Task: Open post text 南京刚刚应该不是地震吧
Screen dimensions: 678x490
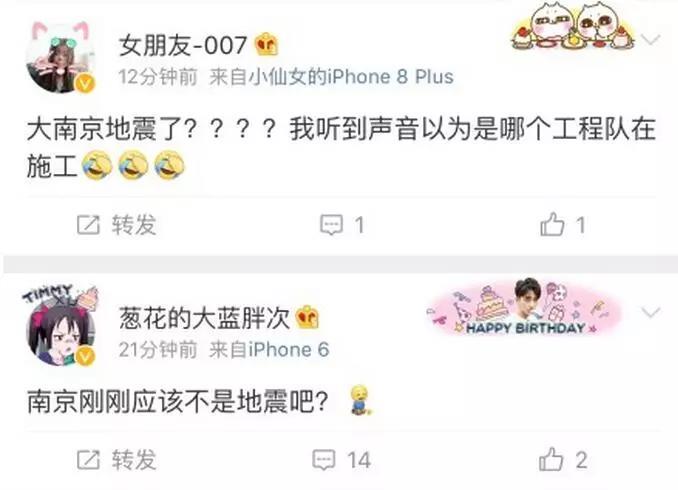Action: coord(178,402)
